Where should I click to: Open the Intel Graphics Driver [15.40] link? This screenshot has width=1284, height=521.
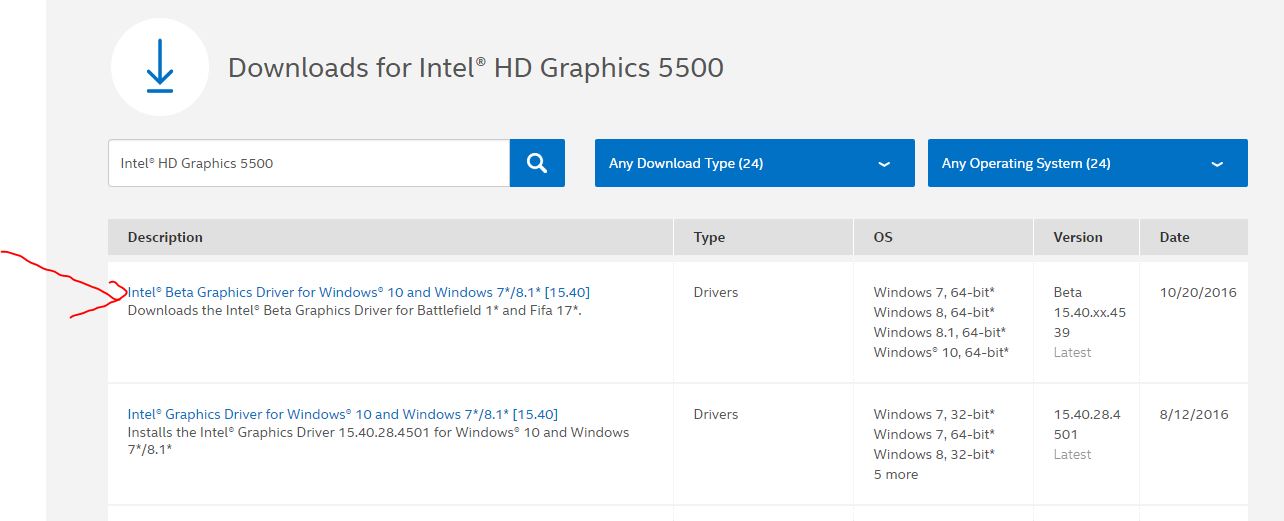pos(343,414)
